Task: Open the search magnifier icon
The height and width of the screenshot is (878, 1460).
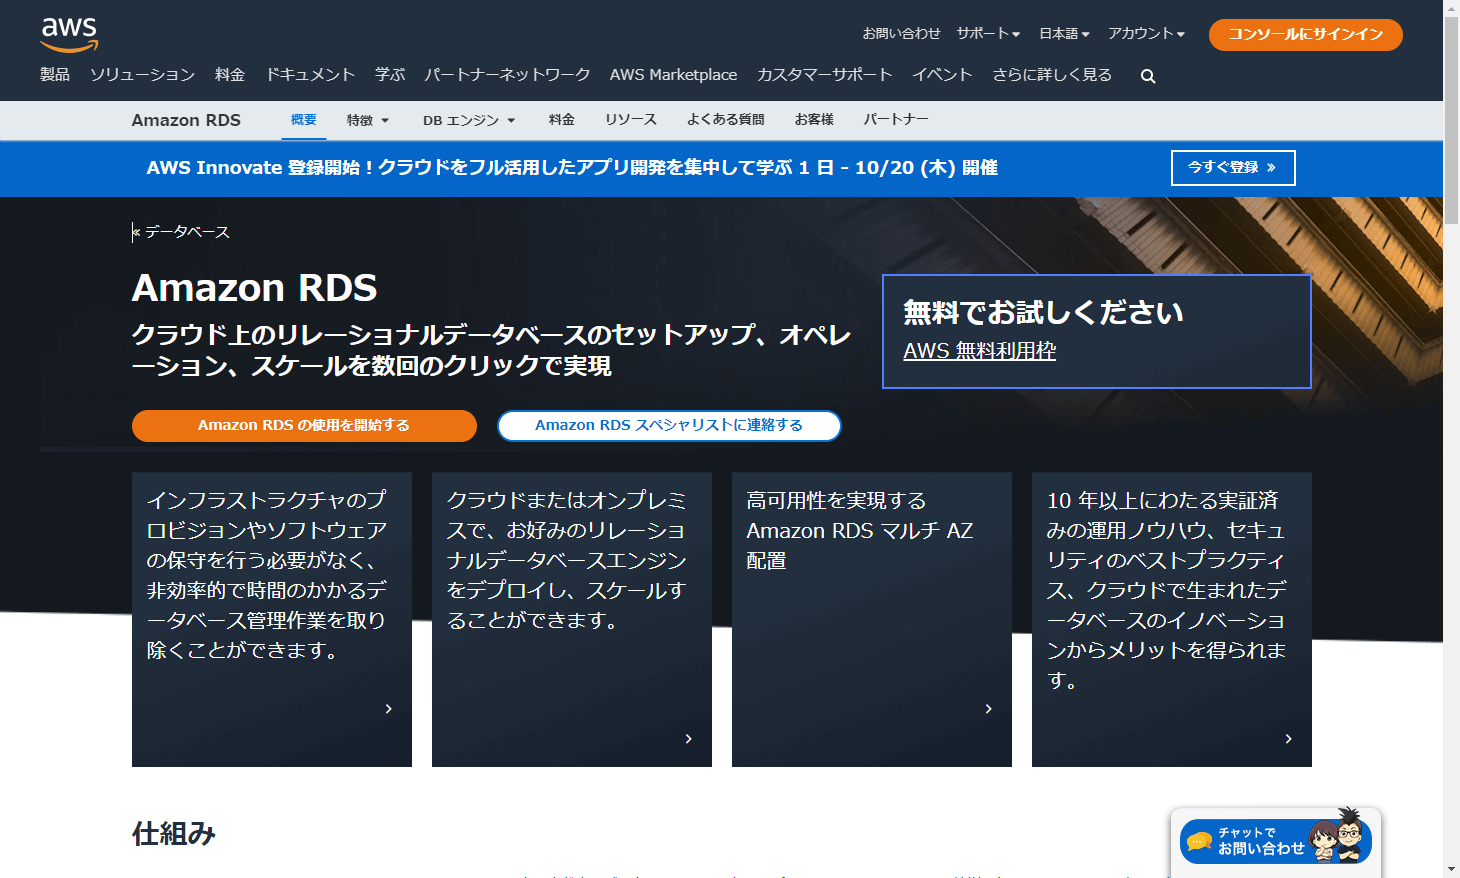Action: [1148, 76]
